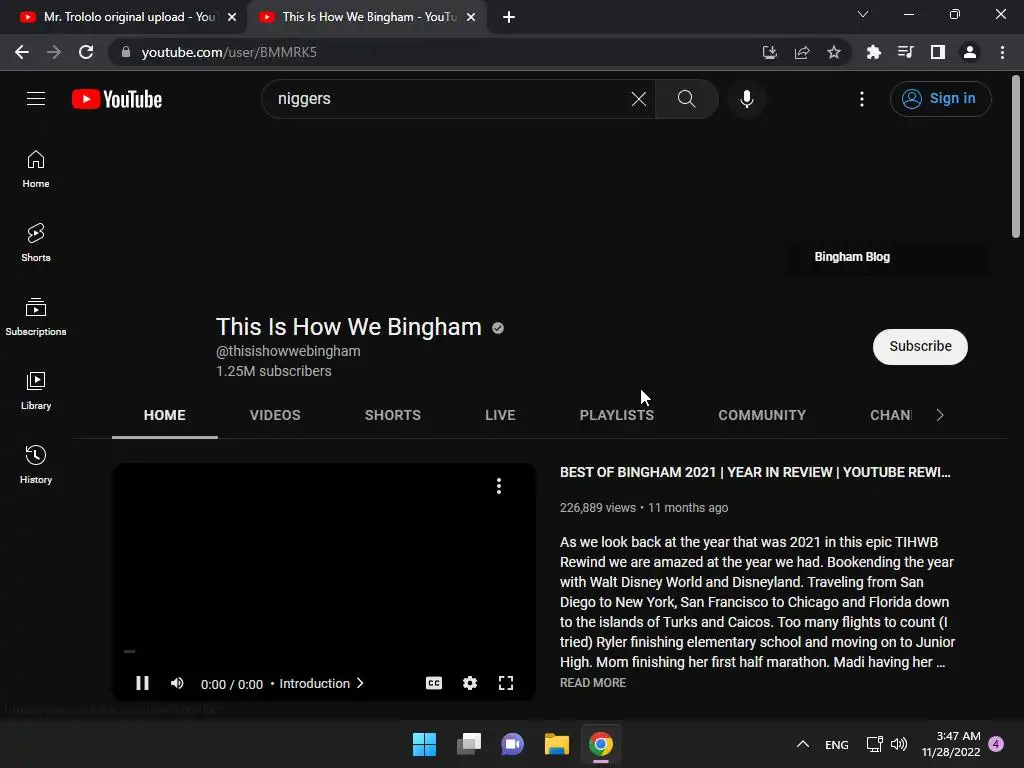The image size is (1024, 768).
Task: Close the This Is How We Bingham tab
Action: [x=471, y=17]
